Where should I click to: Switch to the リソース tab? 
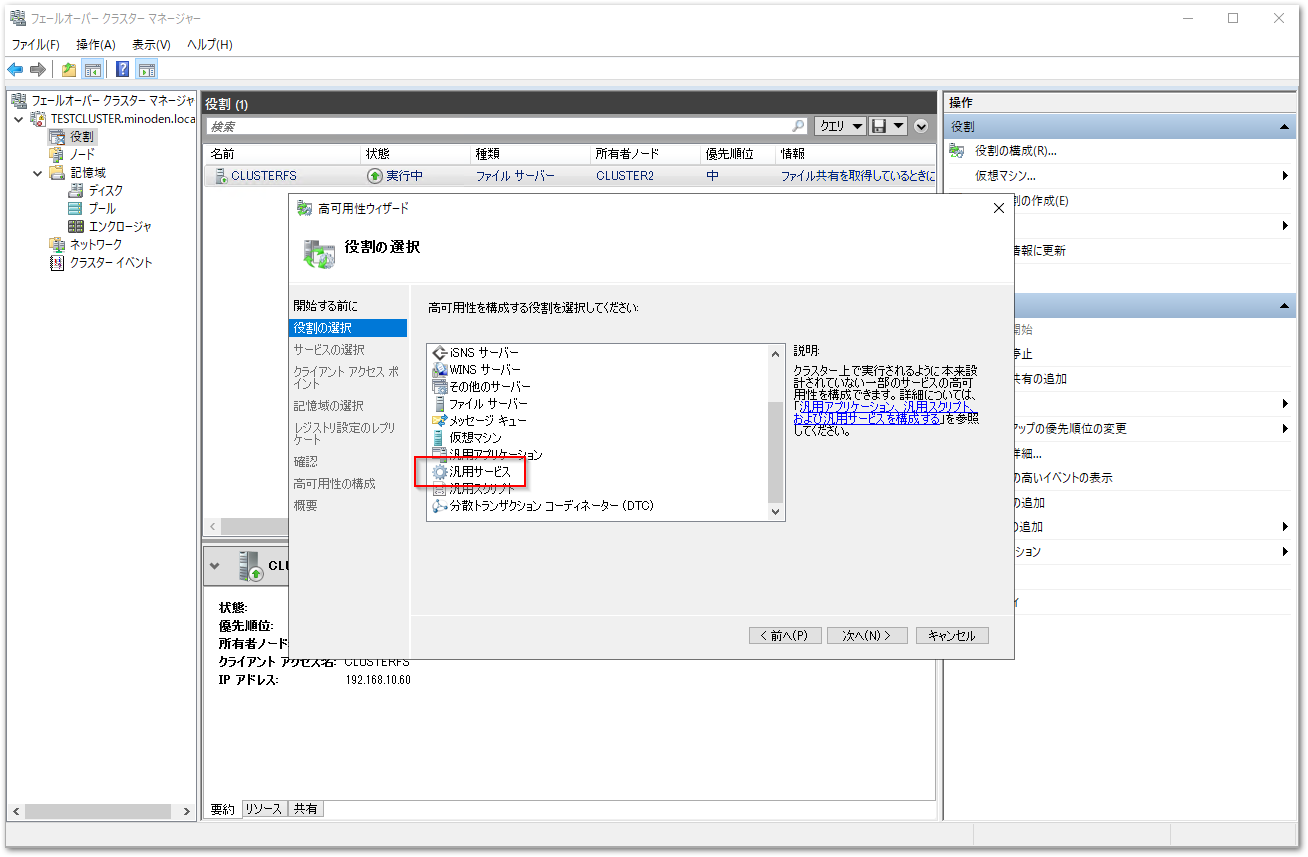click(263, 808)
